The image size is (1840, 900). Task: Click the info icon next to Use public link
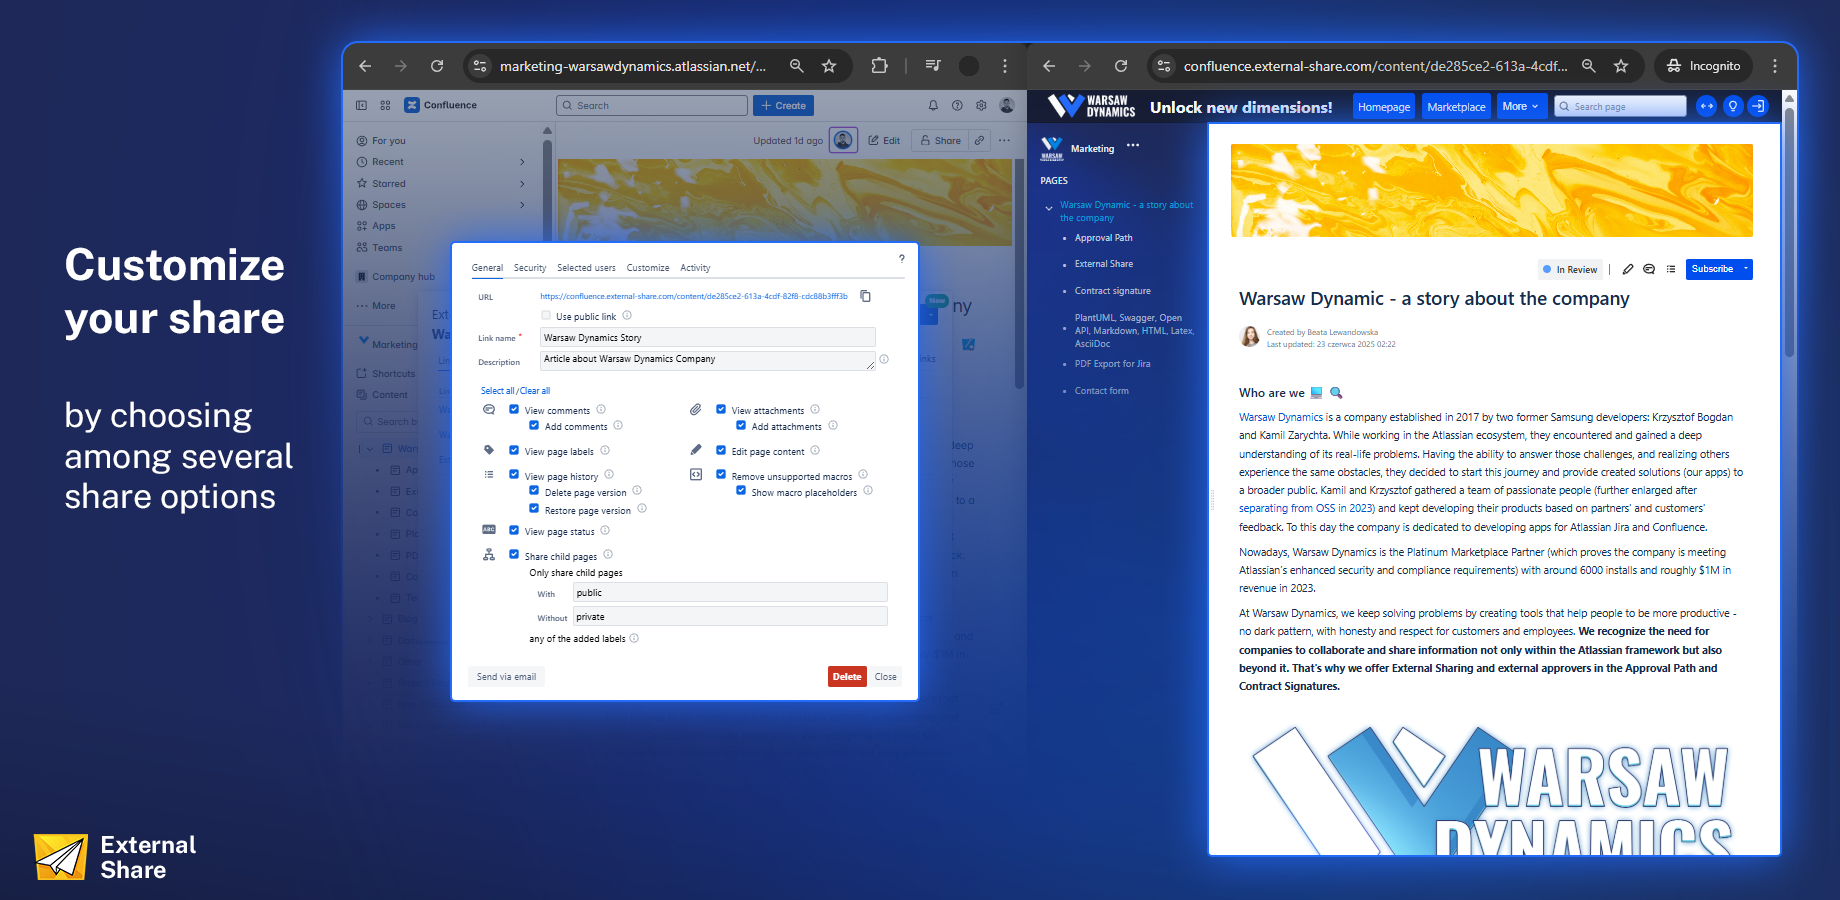click(x=627, y=315)
